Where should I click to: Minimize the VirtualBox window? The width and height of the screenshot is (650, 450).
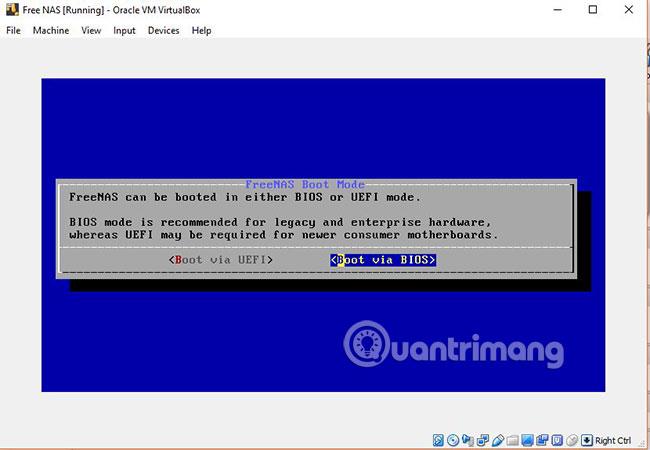558,10
